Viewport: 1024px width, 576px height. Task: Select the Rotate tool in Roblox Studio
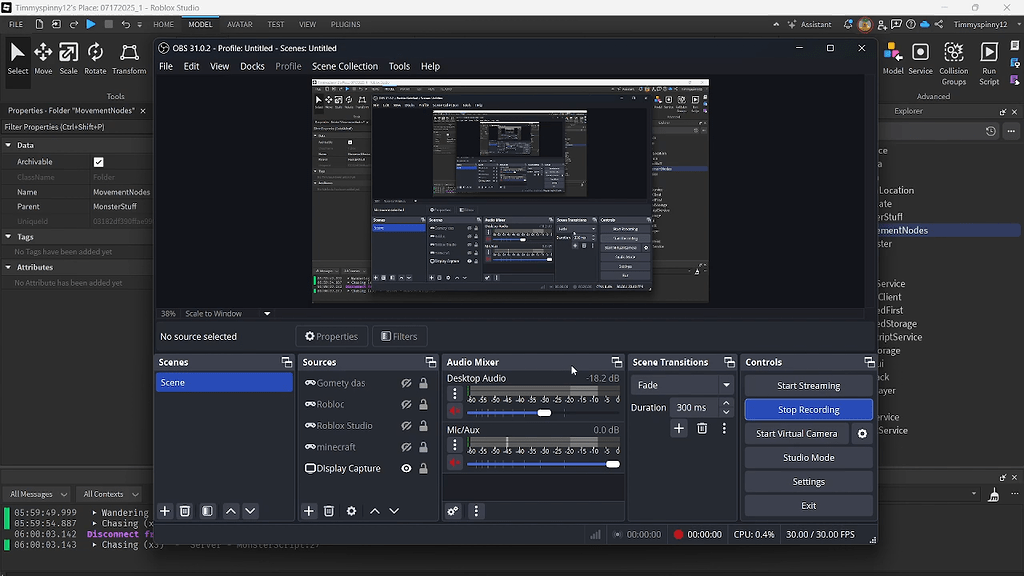coord(95,59)
